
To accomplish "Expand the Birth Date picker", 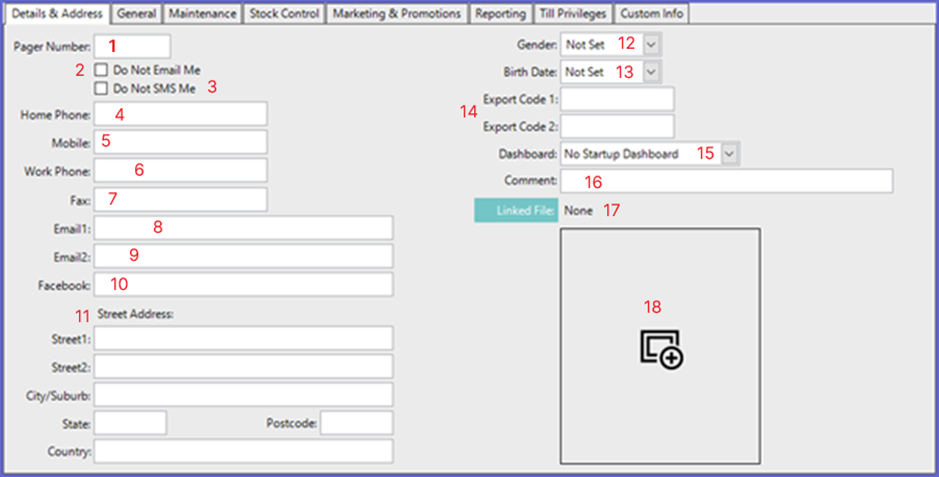I will click(651, 72).
